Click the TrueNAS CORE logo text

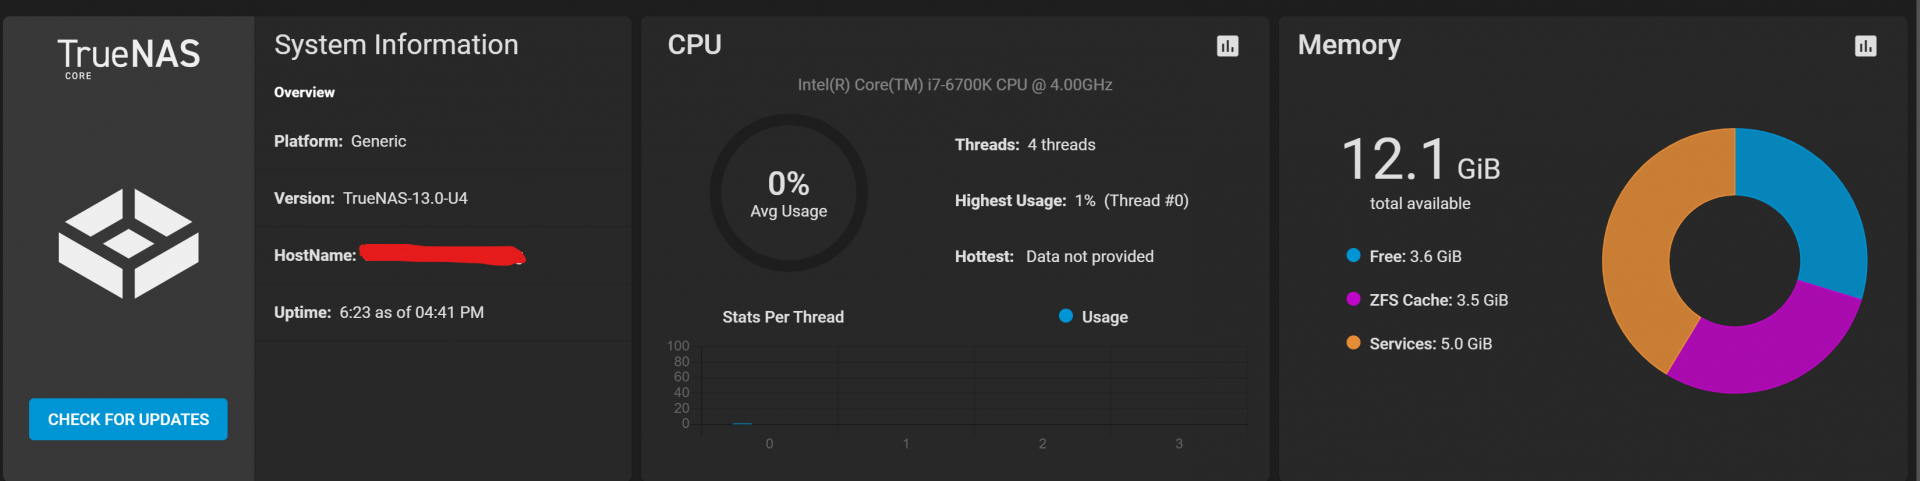(x=128, y=58)
